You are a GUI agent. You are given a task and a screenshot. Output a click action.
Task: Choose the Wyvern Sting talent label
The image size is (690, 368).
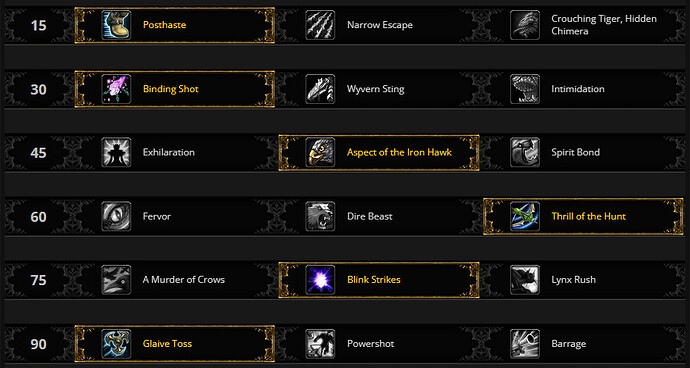(x=376, y=89)
